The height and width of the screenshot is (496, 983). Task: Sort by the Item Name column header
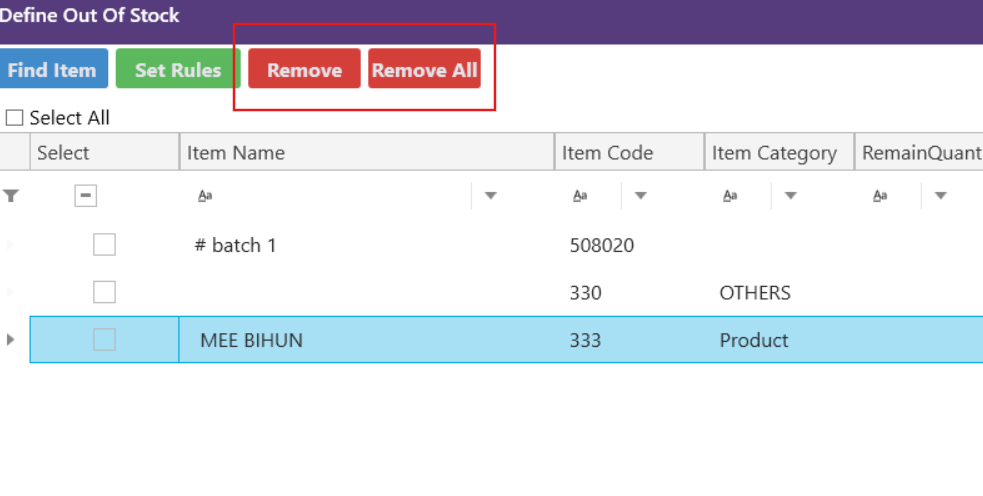coord(366,153)
